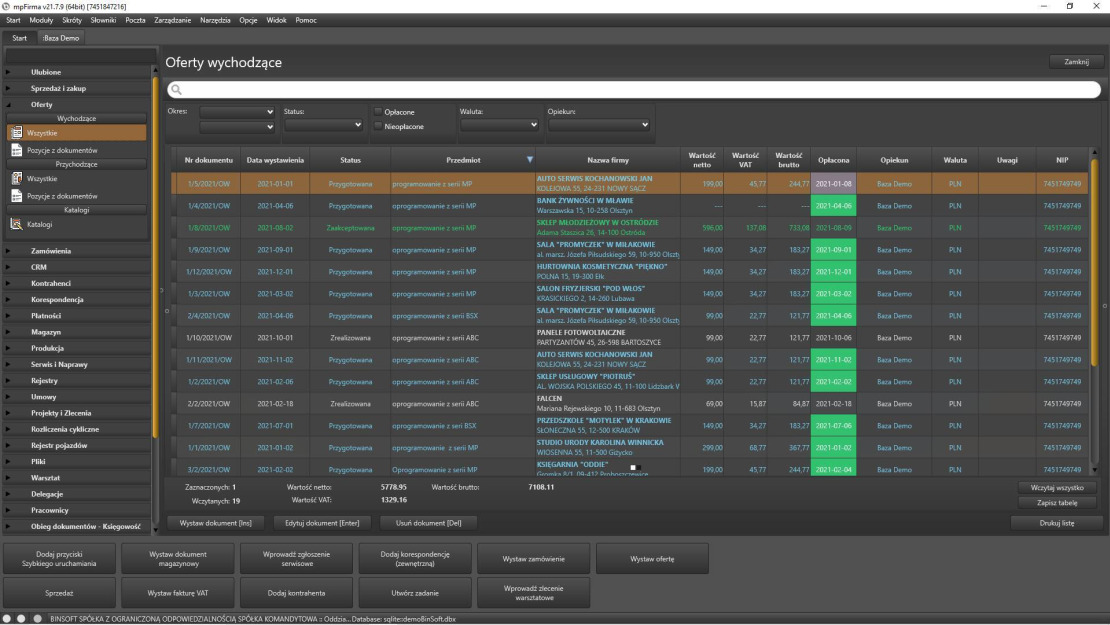
Task: Click the Zamknij button
Action: click(1077, 62)
